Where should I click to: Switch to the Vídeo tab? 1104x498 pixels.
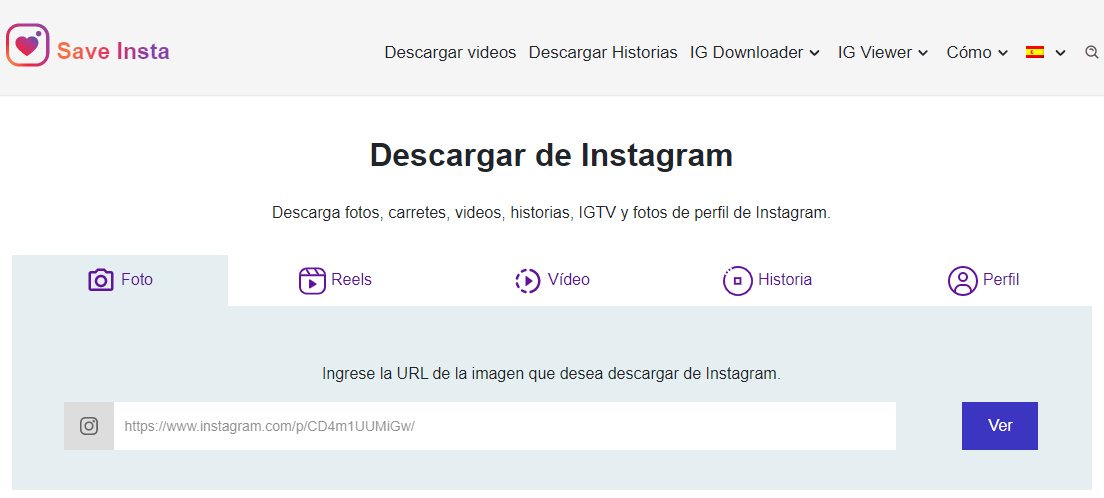click(x=552, y=280)
